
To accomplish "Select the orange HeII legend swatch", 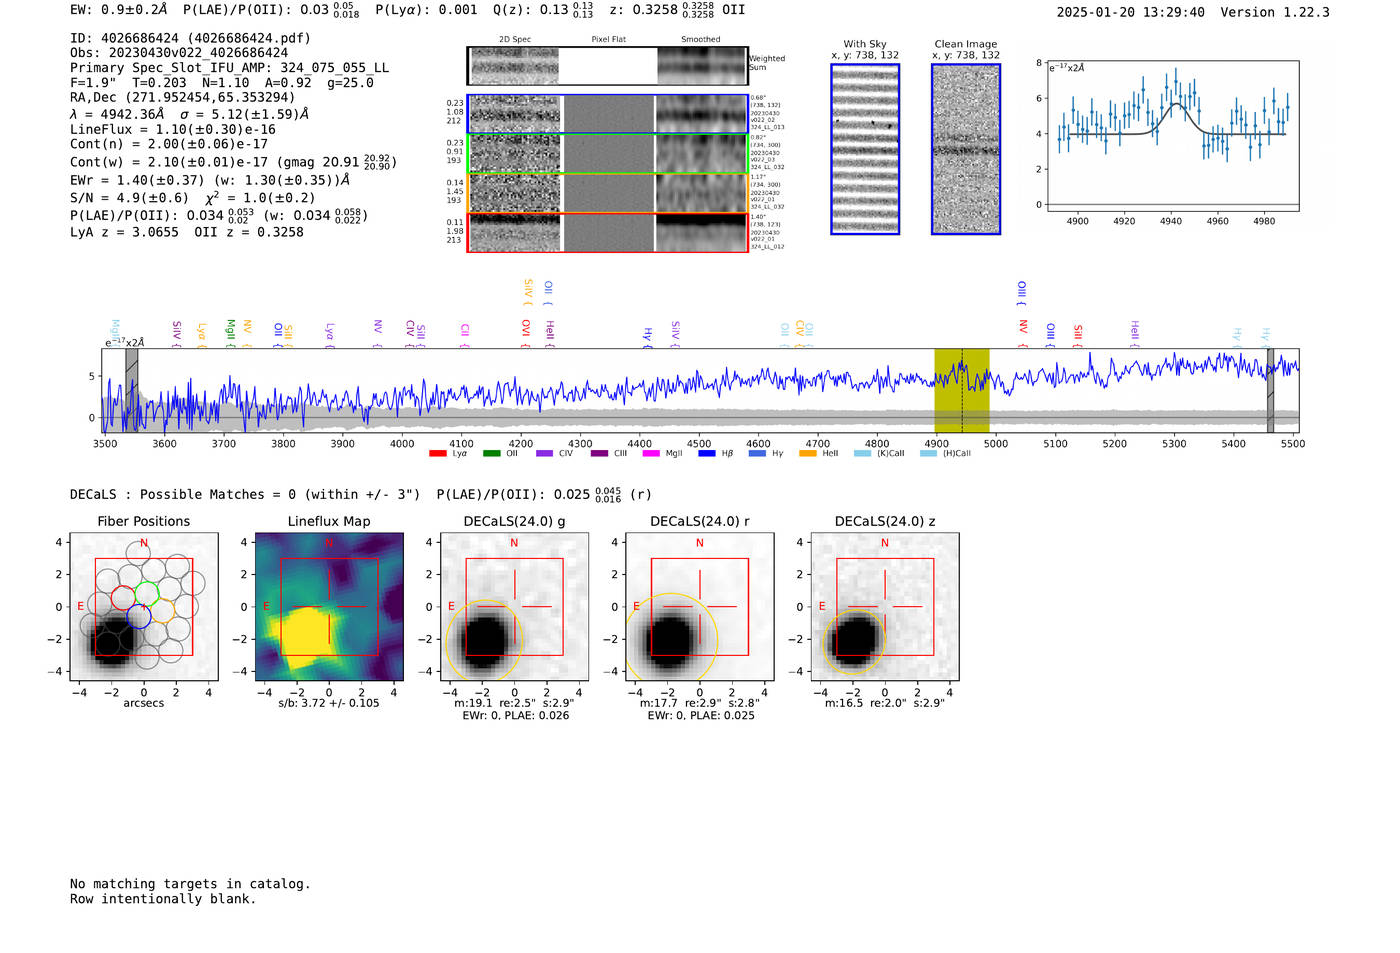I will [x=808, y=453].
